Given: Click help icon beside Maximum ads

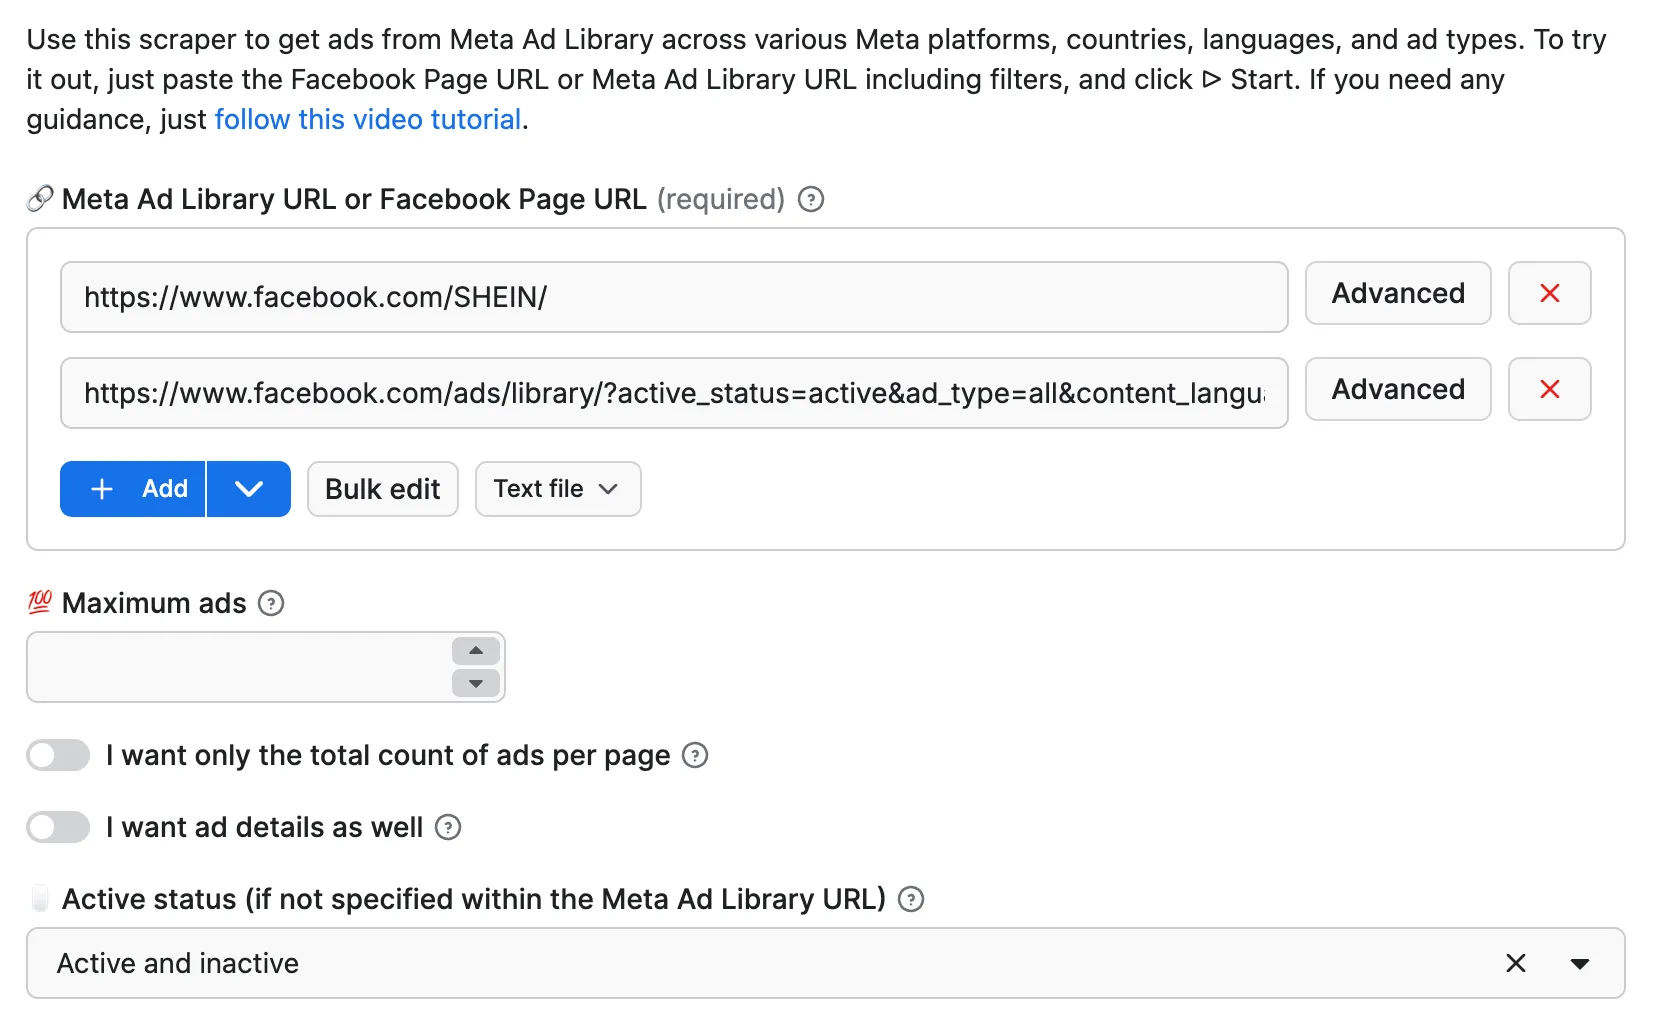Looking at the screenshot, I should (271, 604).
